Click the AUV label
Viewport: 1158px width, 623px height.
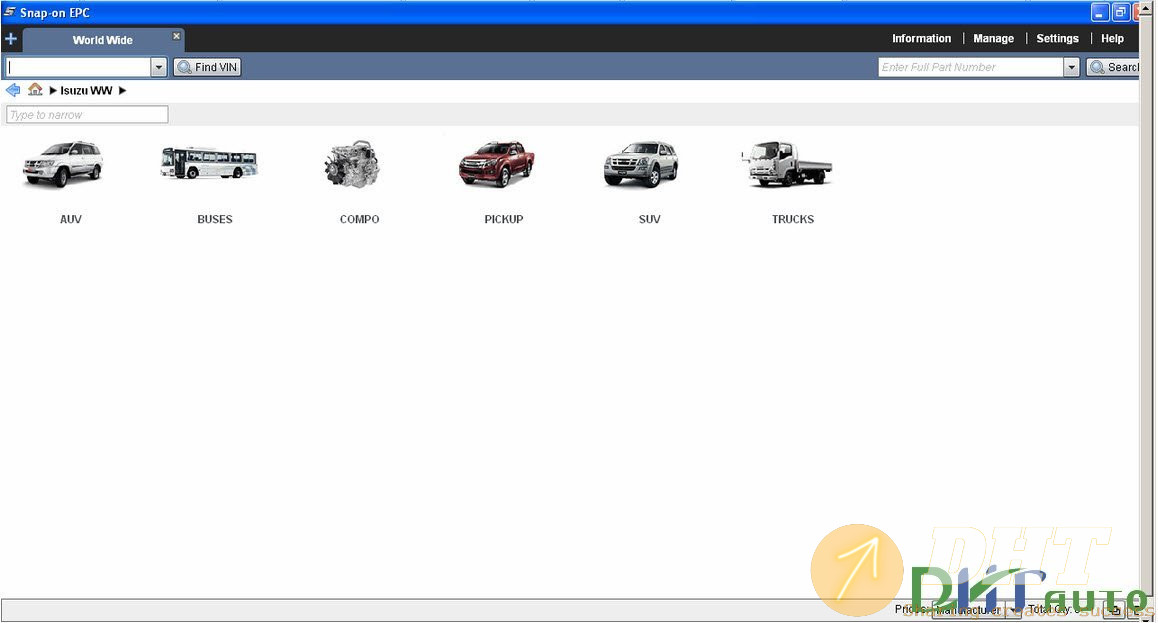point(71,219)
